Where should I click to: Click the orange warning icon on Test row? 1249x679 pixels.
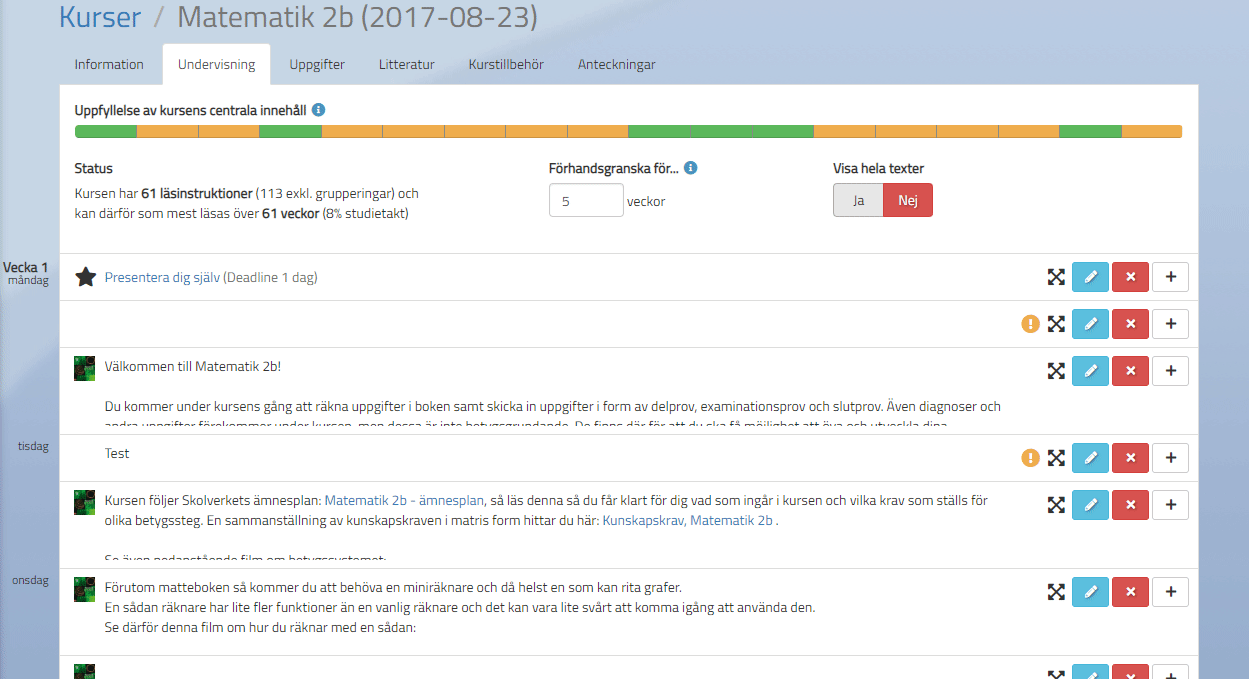click(x=1030, y=458)
